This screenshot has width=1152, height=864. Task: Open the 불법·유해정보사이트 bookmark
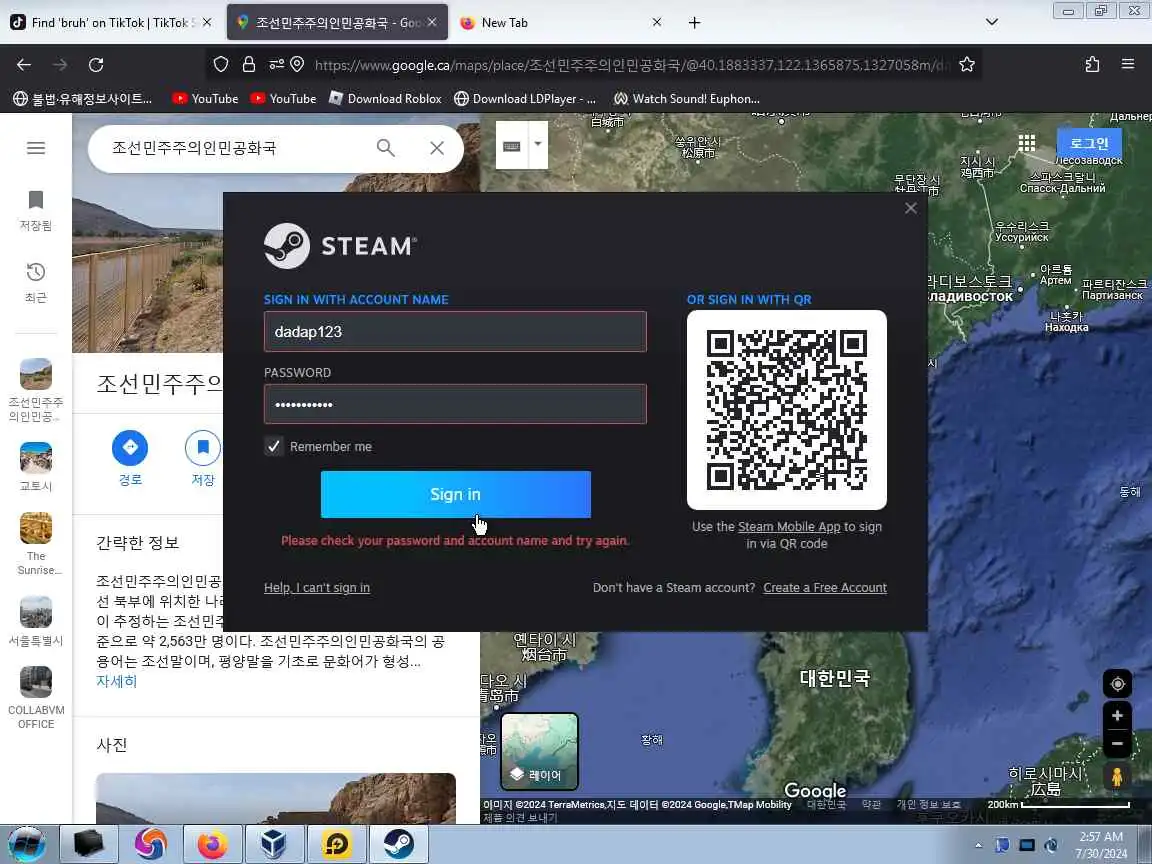coord(82,98)
